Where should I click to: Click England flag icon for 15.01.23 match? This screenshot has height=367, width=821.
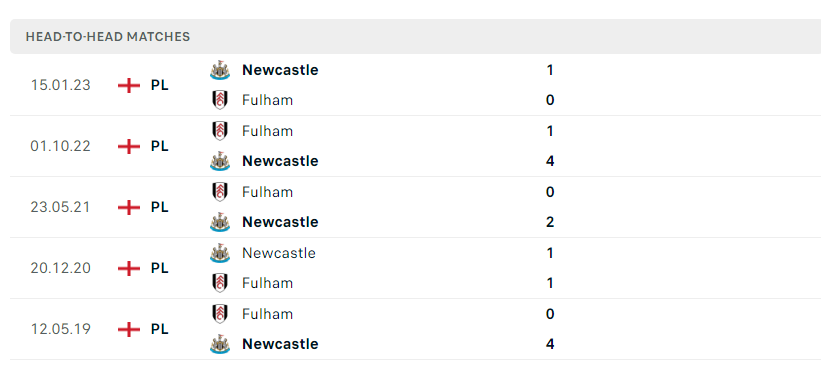129,85
